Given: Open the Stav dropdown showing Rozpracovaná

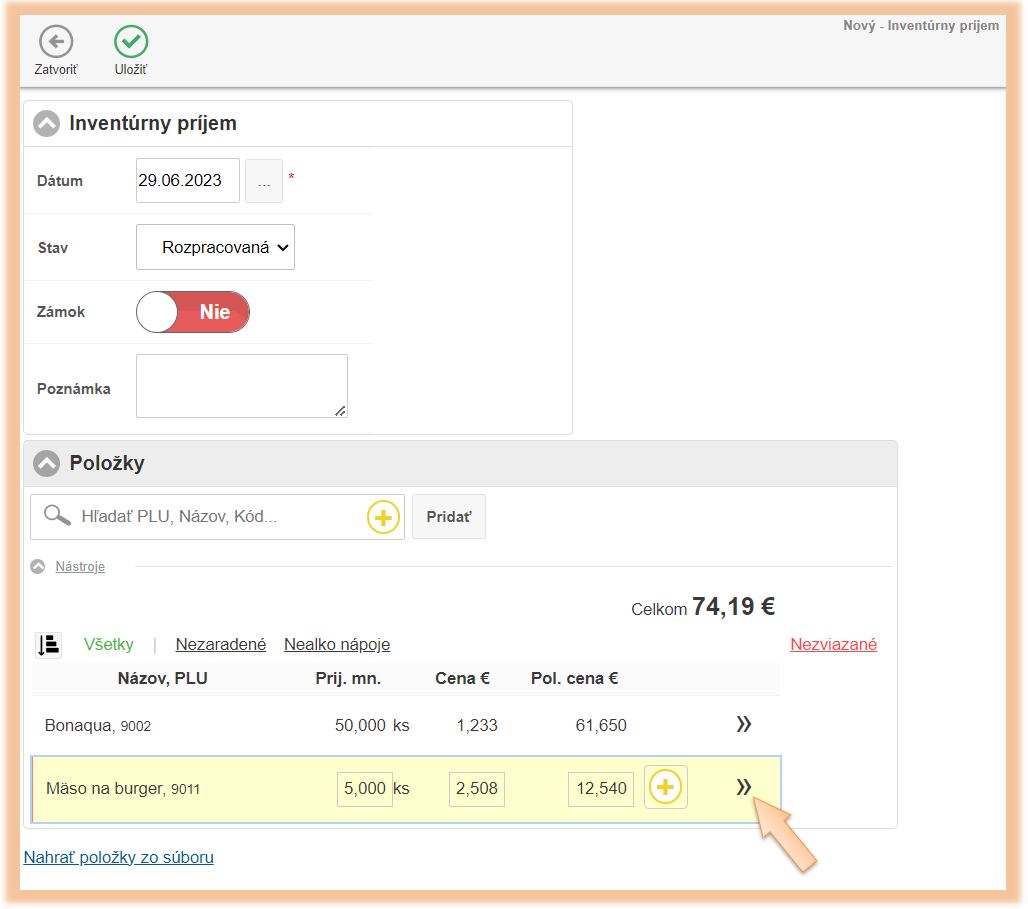Looking at the screenshot, I should (215, 247).
